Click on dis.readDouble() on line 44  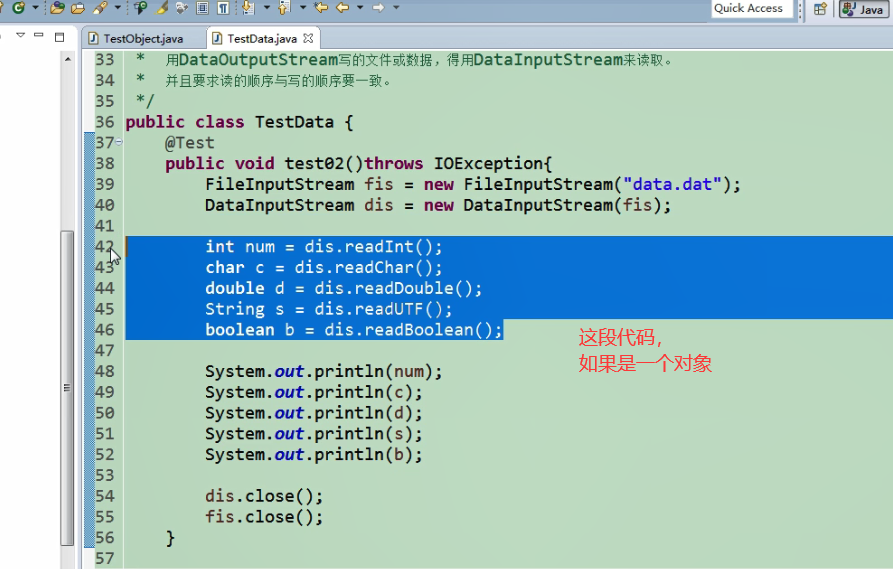392,288
